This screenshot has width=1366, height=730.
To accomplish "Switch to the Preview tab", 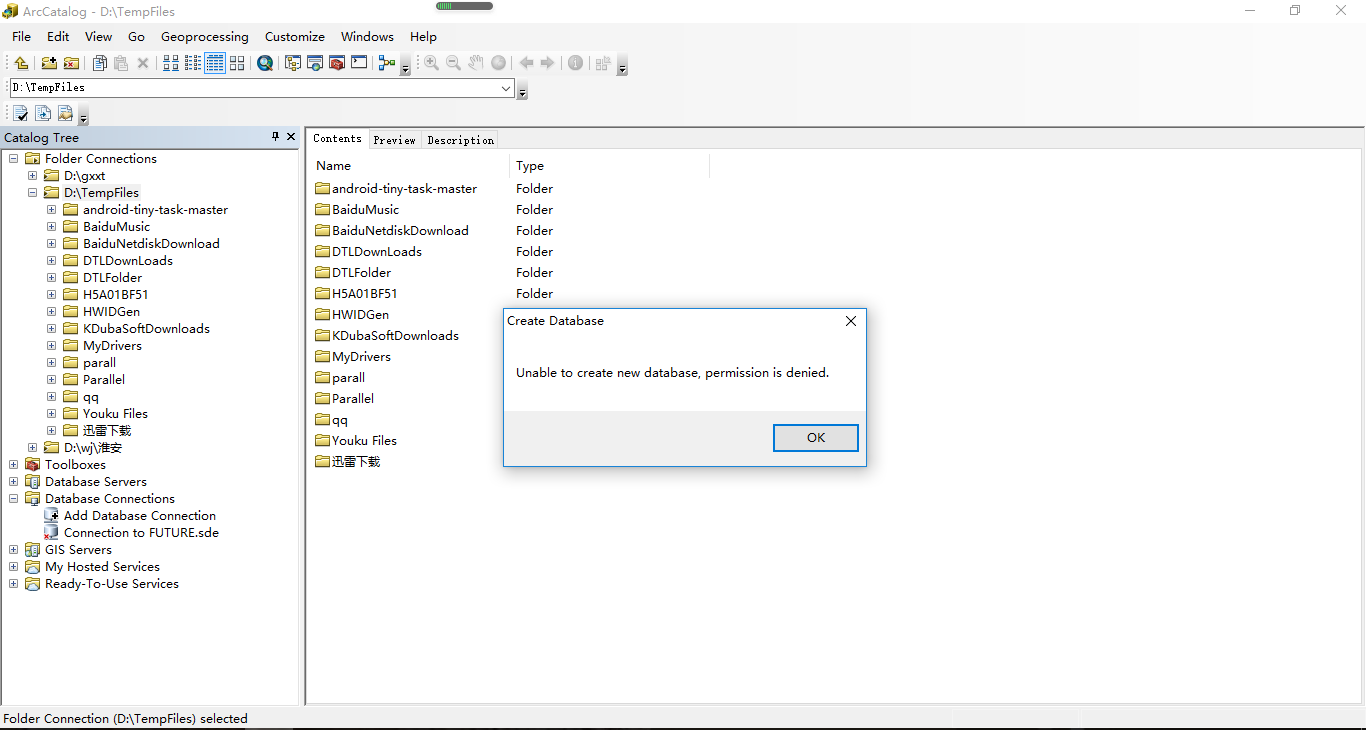I will click(x=394, y=139).
